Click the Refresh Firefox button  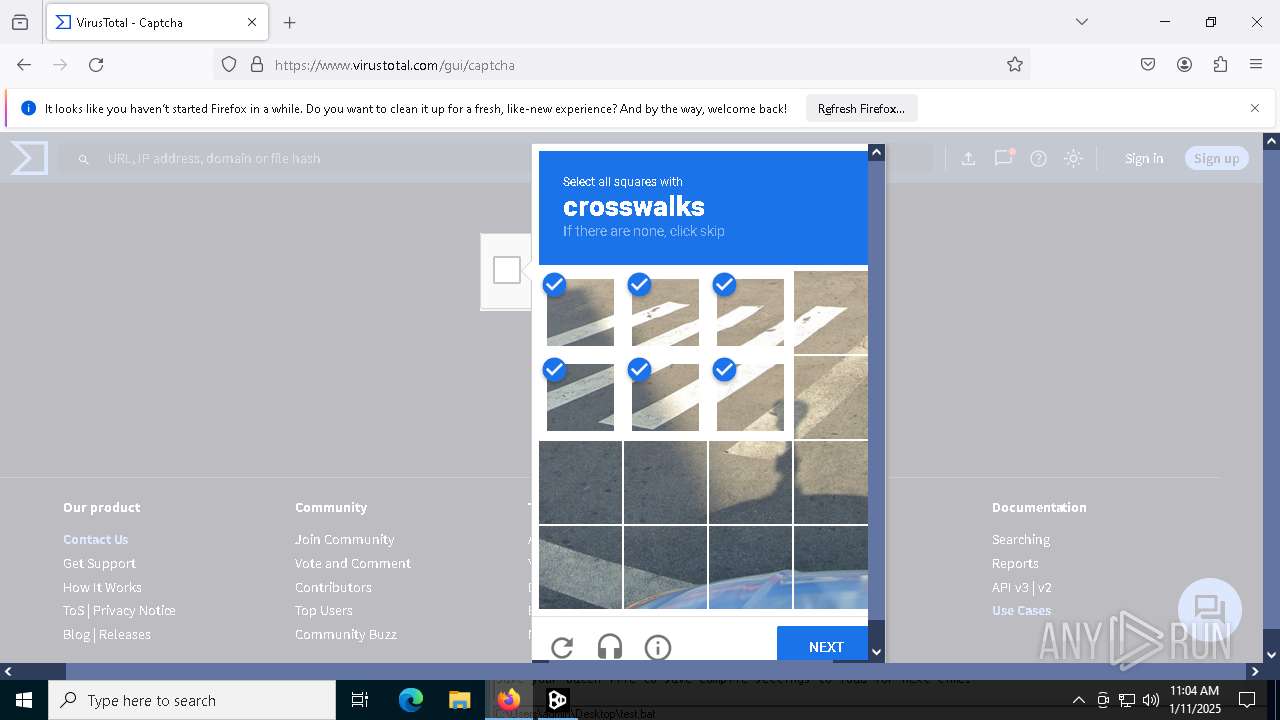coord(861,108)
